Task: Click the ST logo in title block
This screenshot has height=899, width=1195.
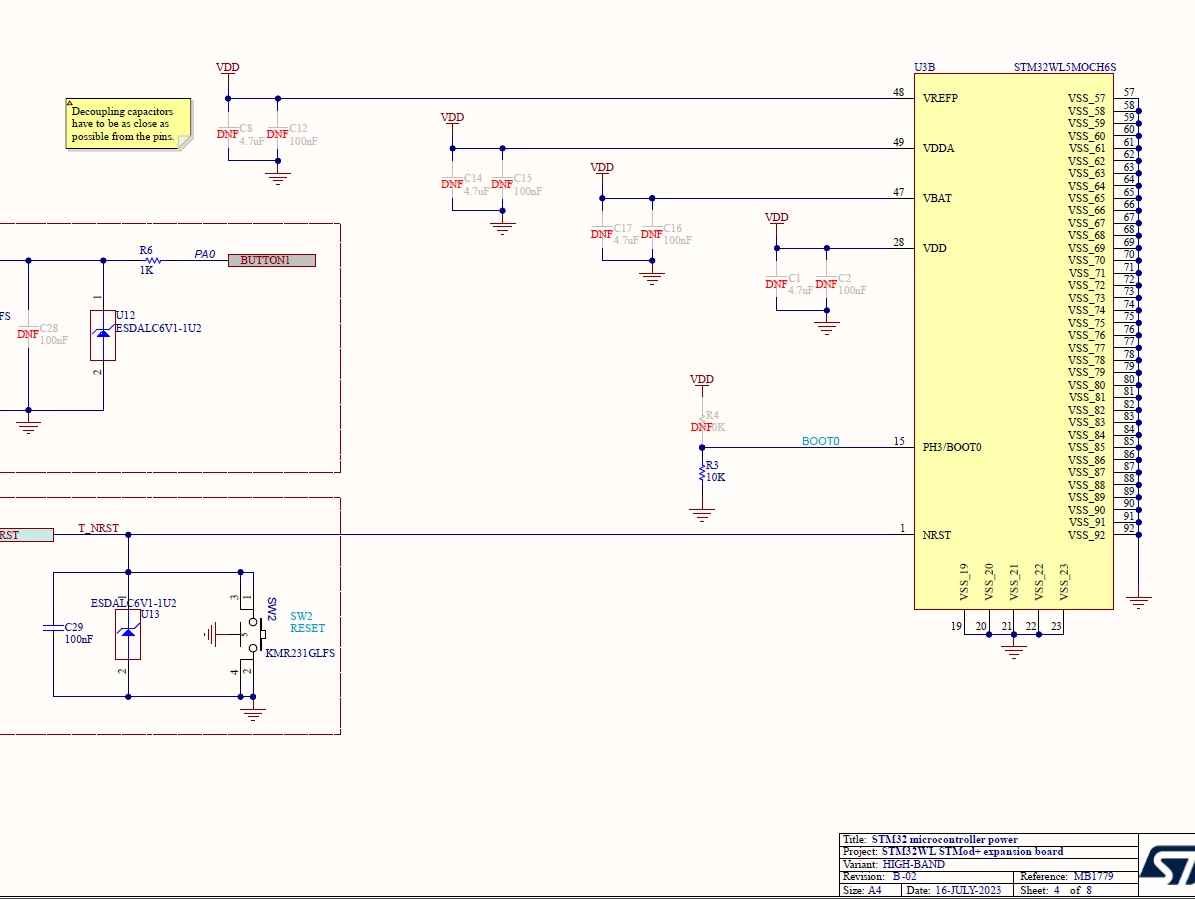Action: point(1167,865)
